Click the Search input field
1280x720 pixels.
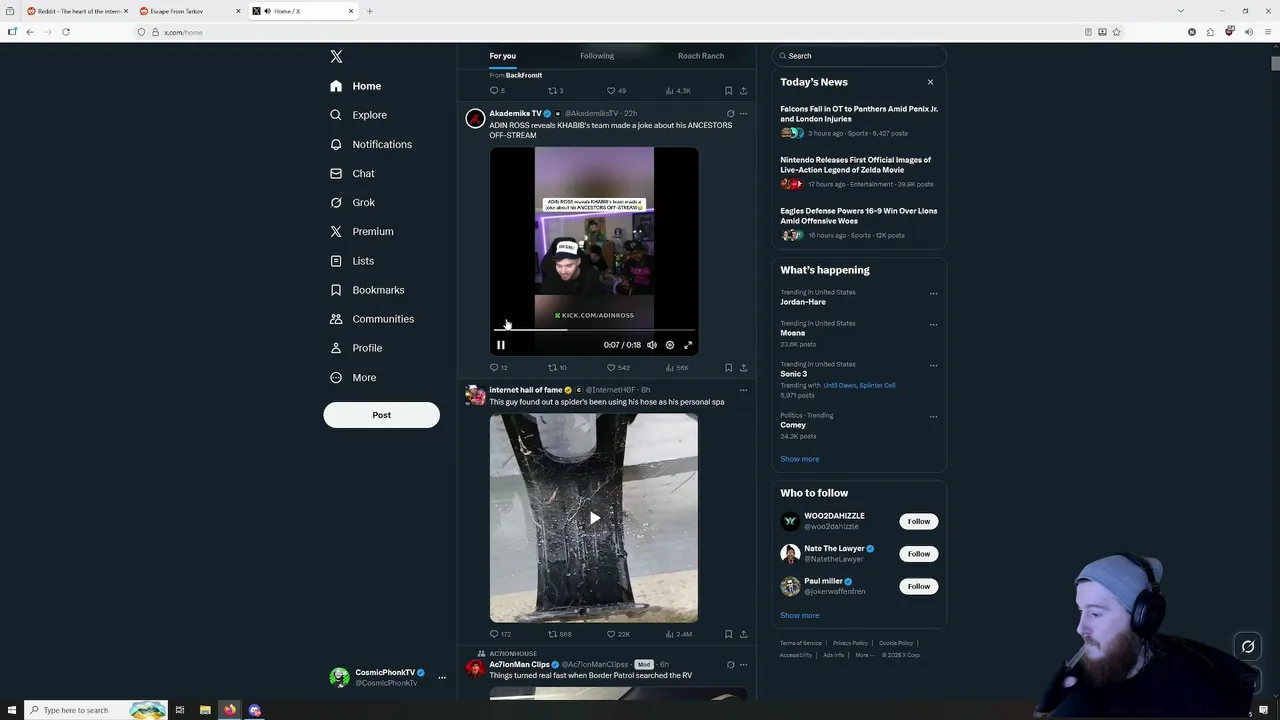coord(859,56)
